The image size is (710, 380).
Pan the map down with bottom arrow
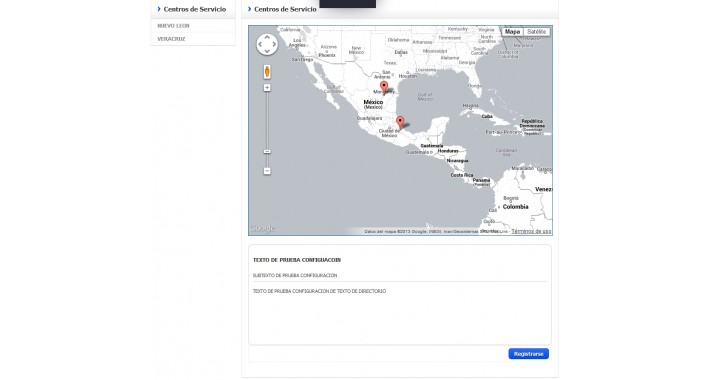pyautogui.click(x=267, y=52)
